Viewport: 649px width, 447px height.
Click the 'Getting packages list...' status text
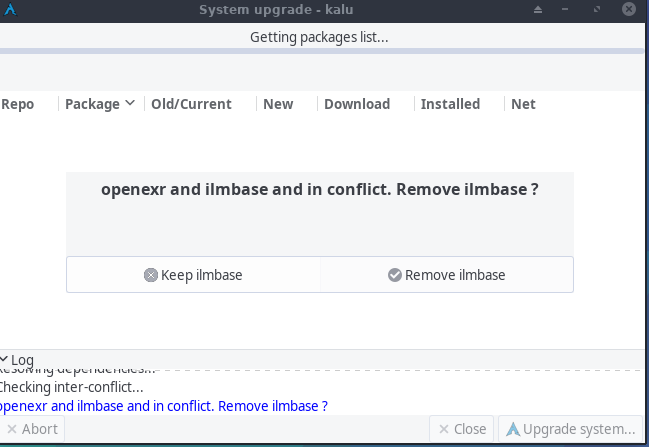319,37
